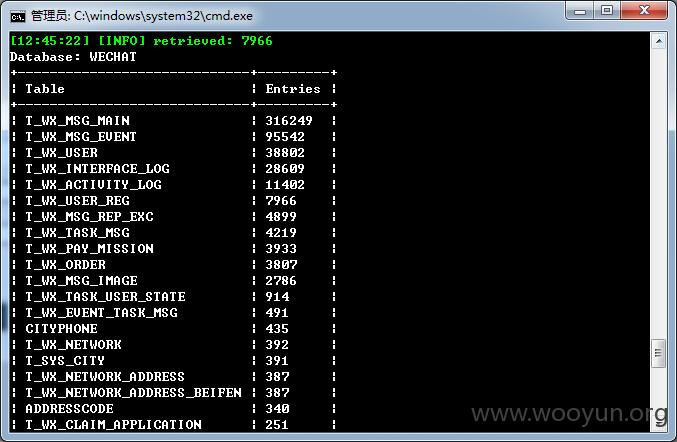677x442 pixels.
Task: Click the entries value 251
Action: click(x=277, y=424)
